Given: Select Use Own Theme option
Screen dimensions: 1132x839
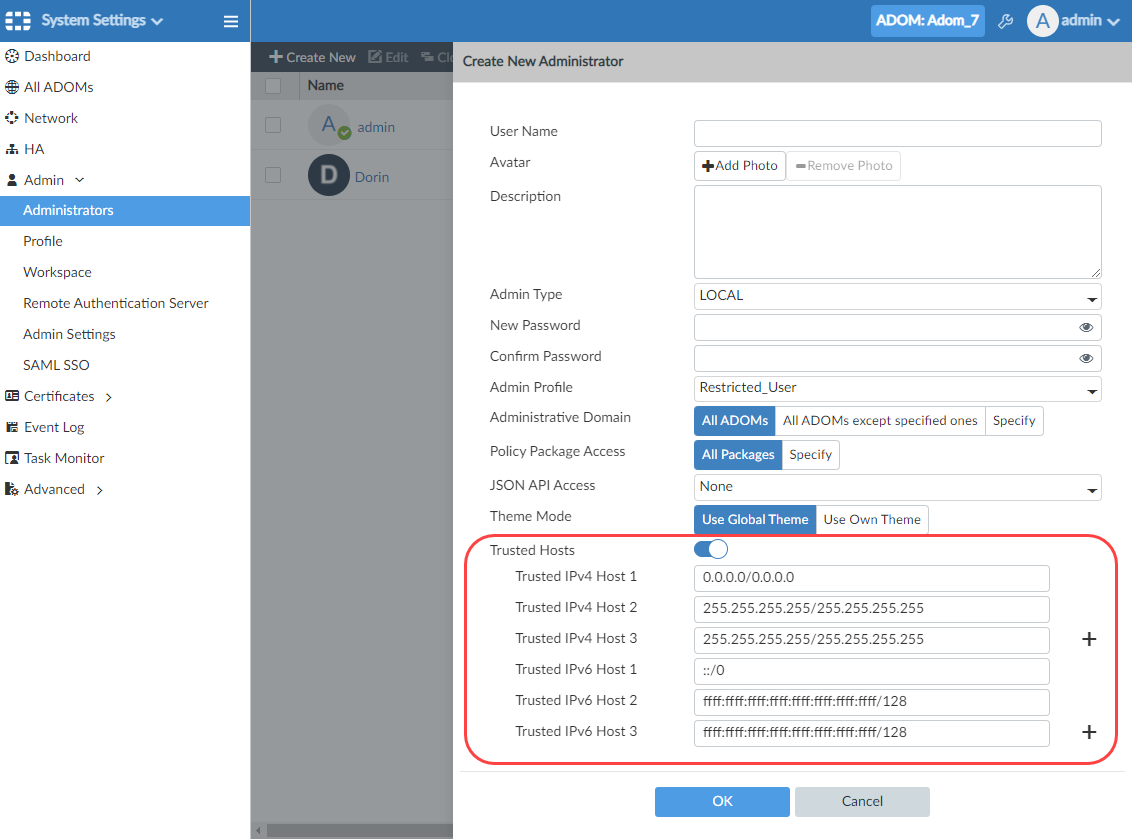Looking at the screenshot, I should [872, 520].
